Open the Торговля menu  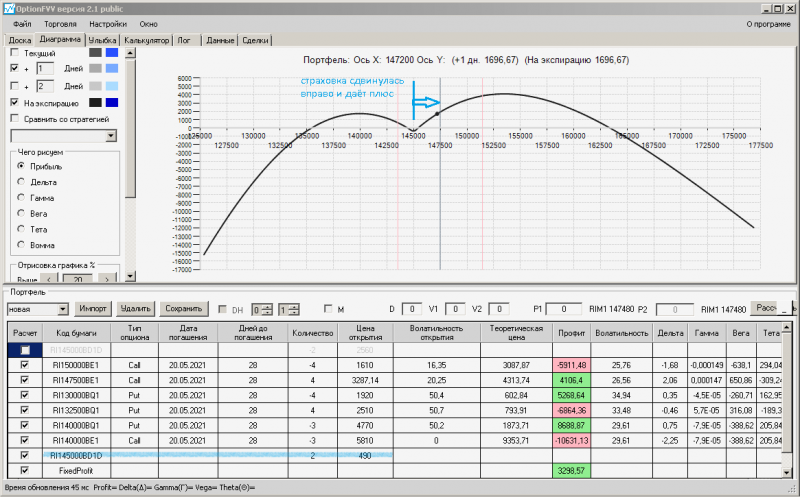click(59, 22)
